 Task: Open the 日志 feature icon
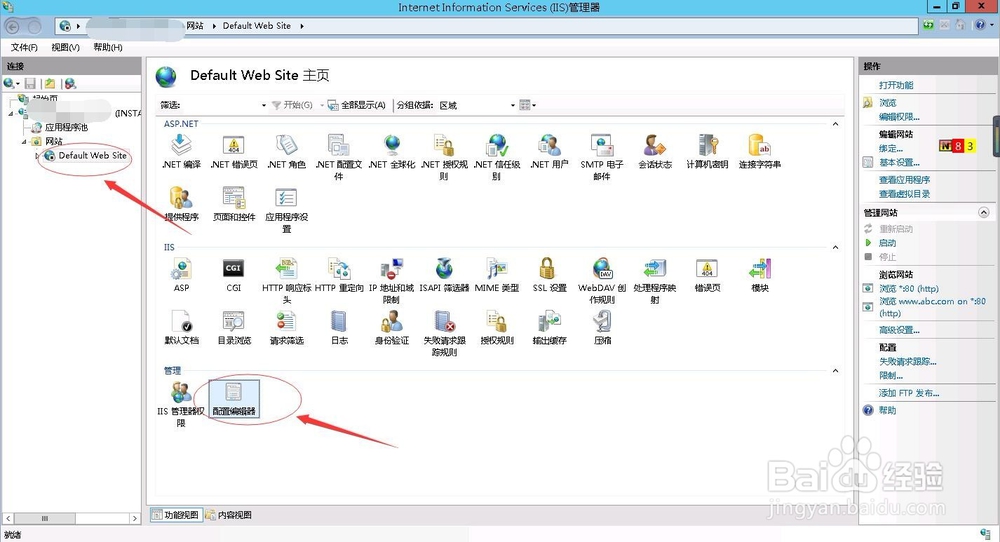(x=339, y=328)
